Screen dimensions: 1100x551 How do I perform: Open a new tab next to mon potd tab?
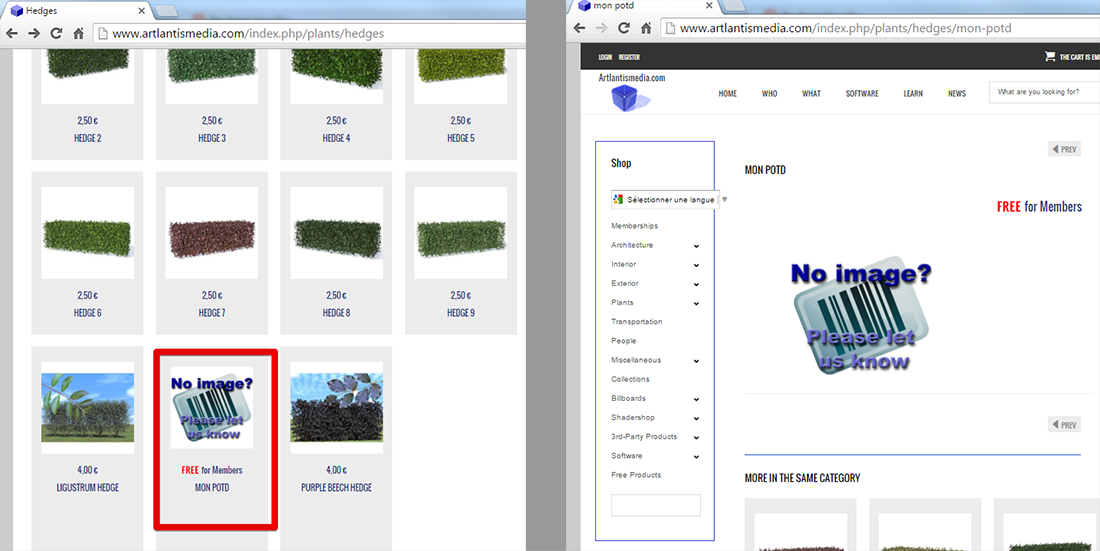pyautogui.click(x=733, y=6)
